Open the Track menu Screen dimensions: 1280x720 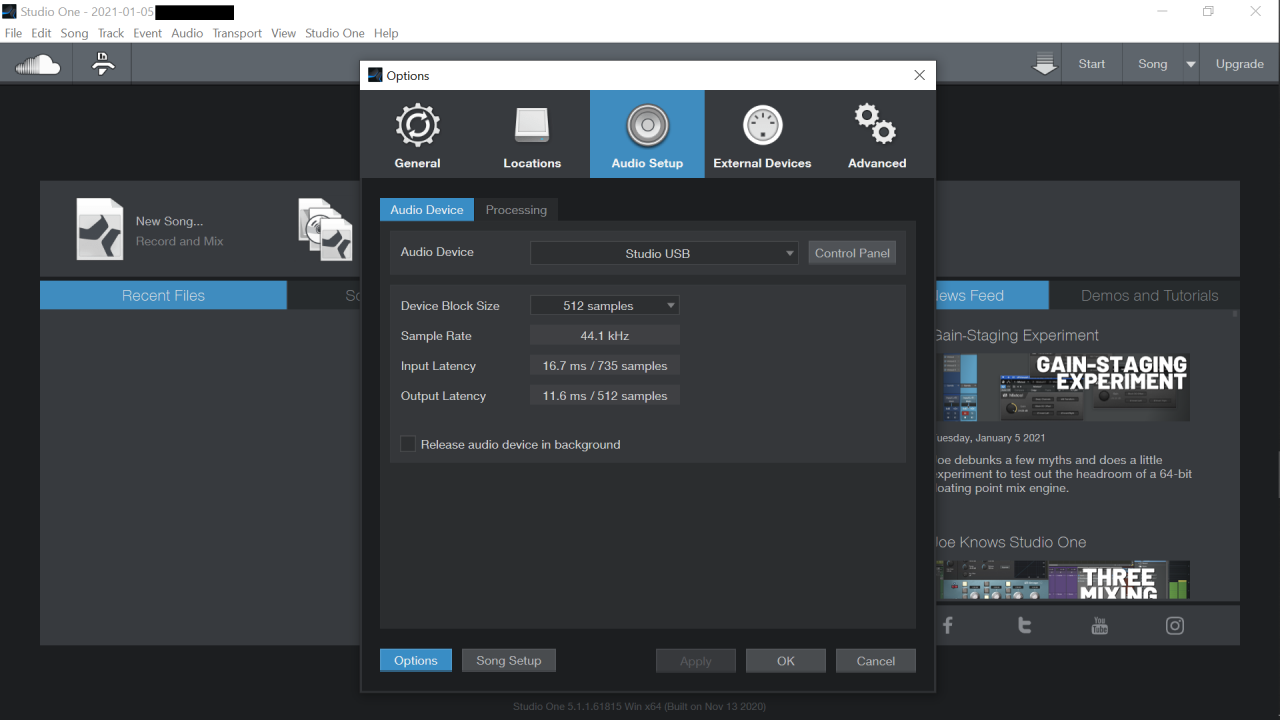click(x=111, y=33)
